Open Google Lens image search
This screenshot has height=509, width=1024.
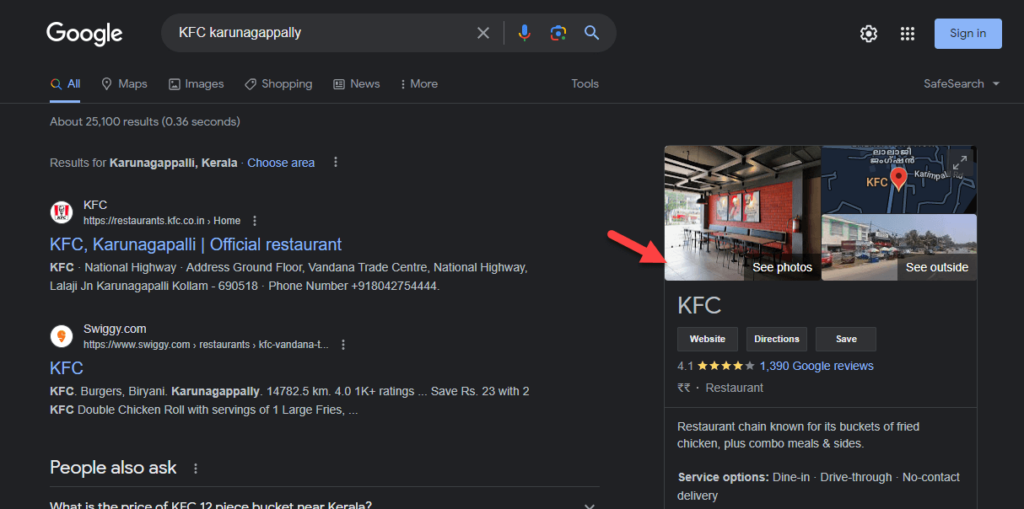558,33
